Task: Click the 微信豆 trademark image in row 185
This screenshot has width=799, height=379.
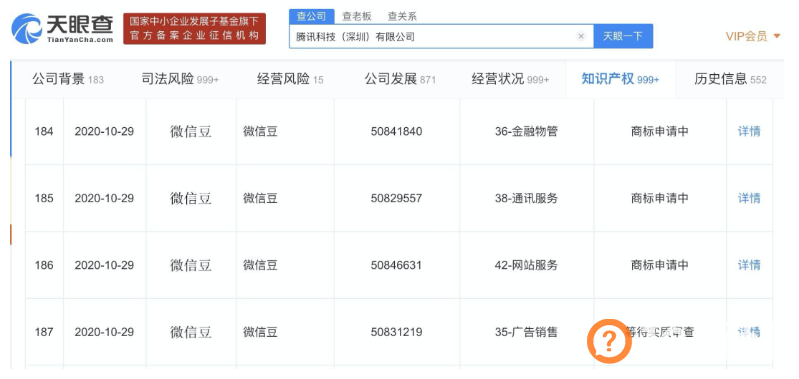Action: 191,198
